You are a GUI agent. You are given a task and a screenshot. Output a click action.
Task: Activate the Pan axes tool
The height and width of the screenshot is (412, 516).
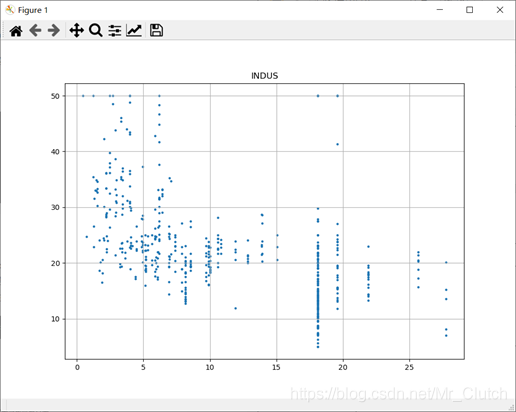click(x=76, y=31)
